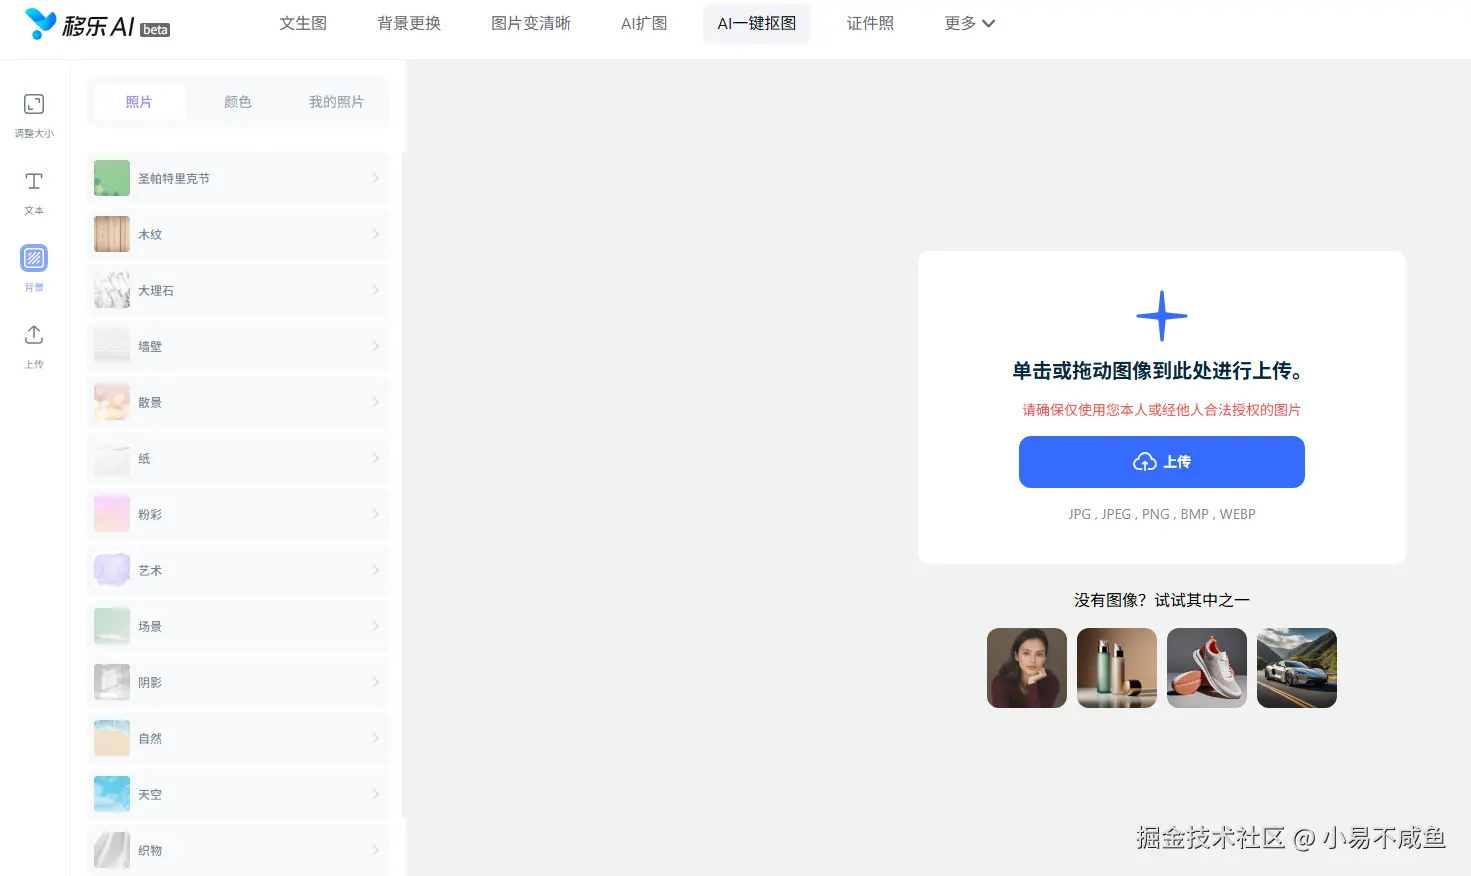Click the 阴影 shadow thumbnail
Viewport: 1471px width, 876px height.
[112, 682]
